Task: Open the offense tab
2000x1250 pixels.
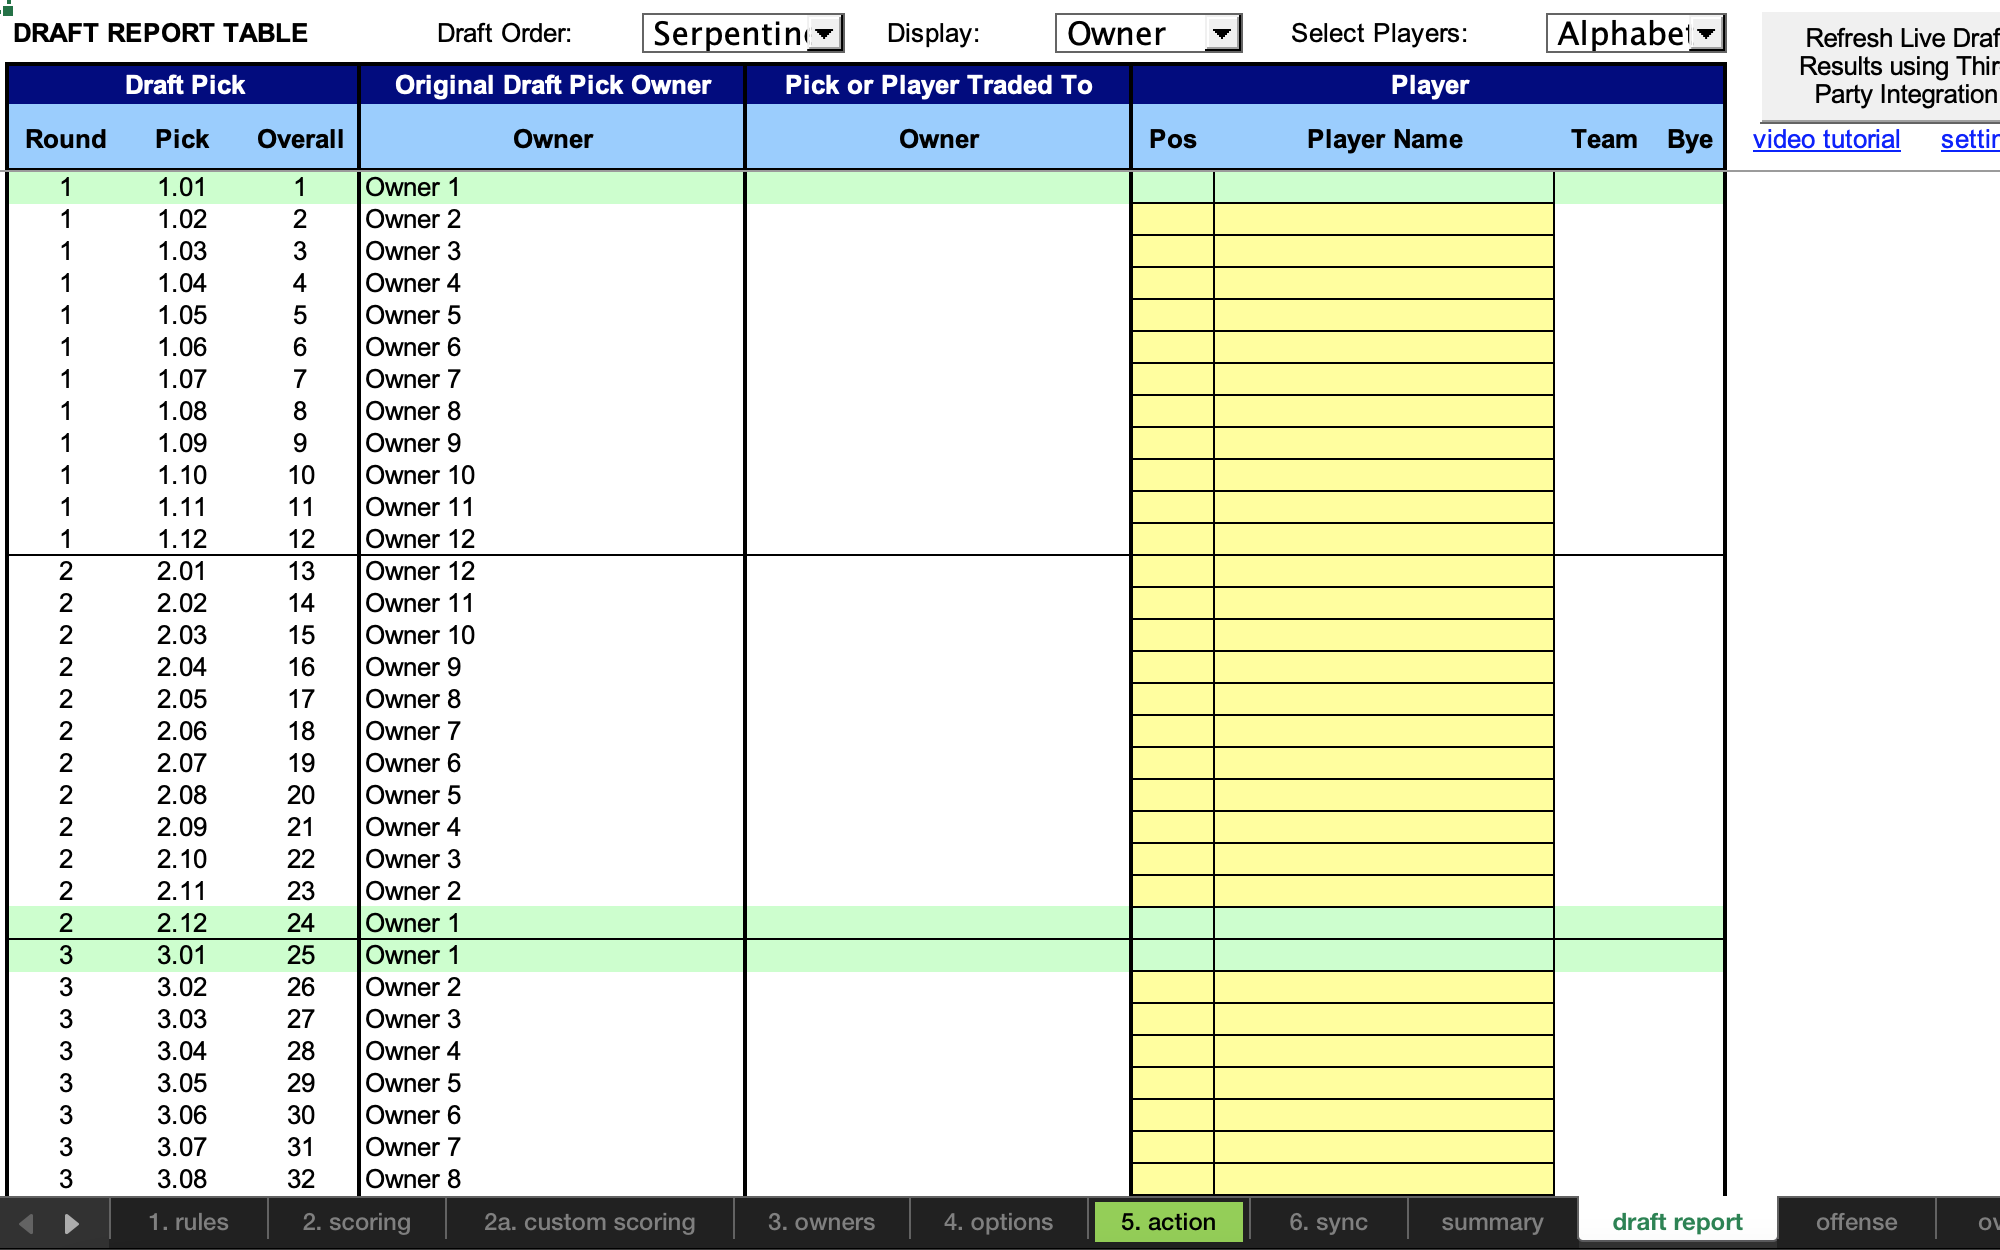Action: (x=1857, y=1221)
